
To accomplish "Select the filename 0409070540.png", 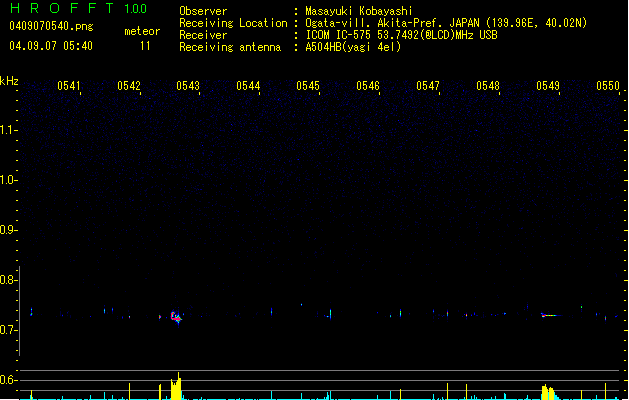I will tap(51, 26).
